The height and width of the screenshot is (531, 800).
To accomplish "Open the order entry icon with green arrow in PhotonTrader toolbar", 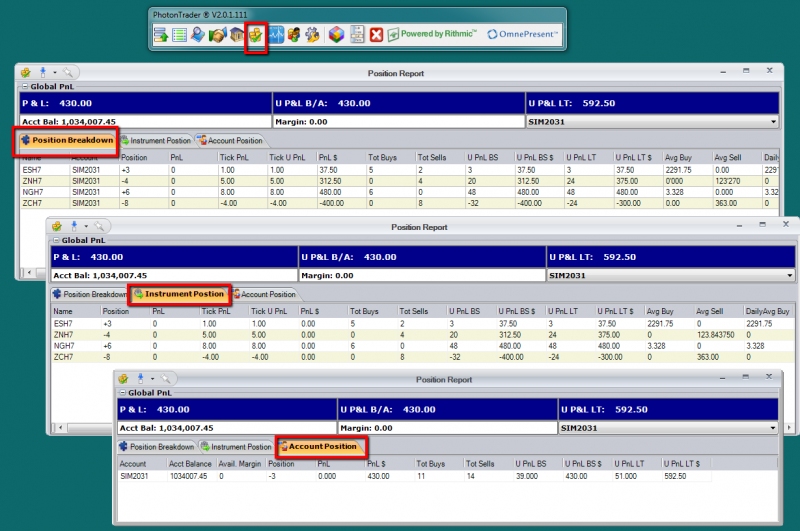I will coord(161,35).
